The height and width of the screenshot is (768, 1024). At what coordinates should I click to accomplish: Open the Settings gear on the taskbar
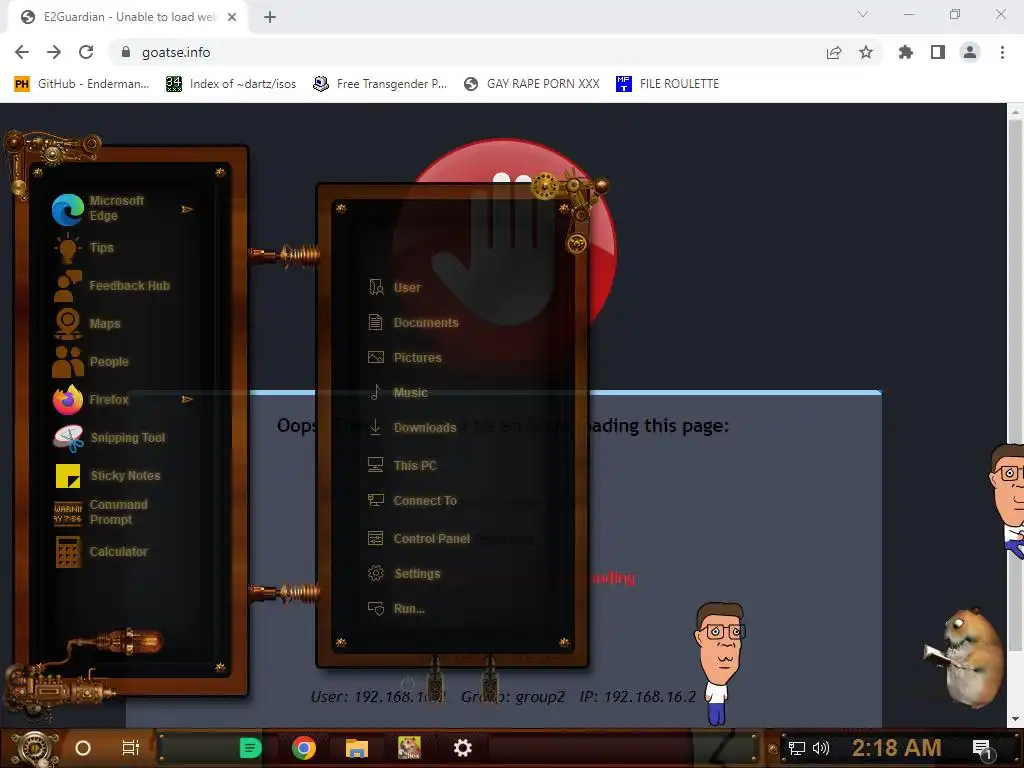pyautogui.click(x=462, y=748)
